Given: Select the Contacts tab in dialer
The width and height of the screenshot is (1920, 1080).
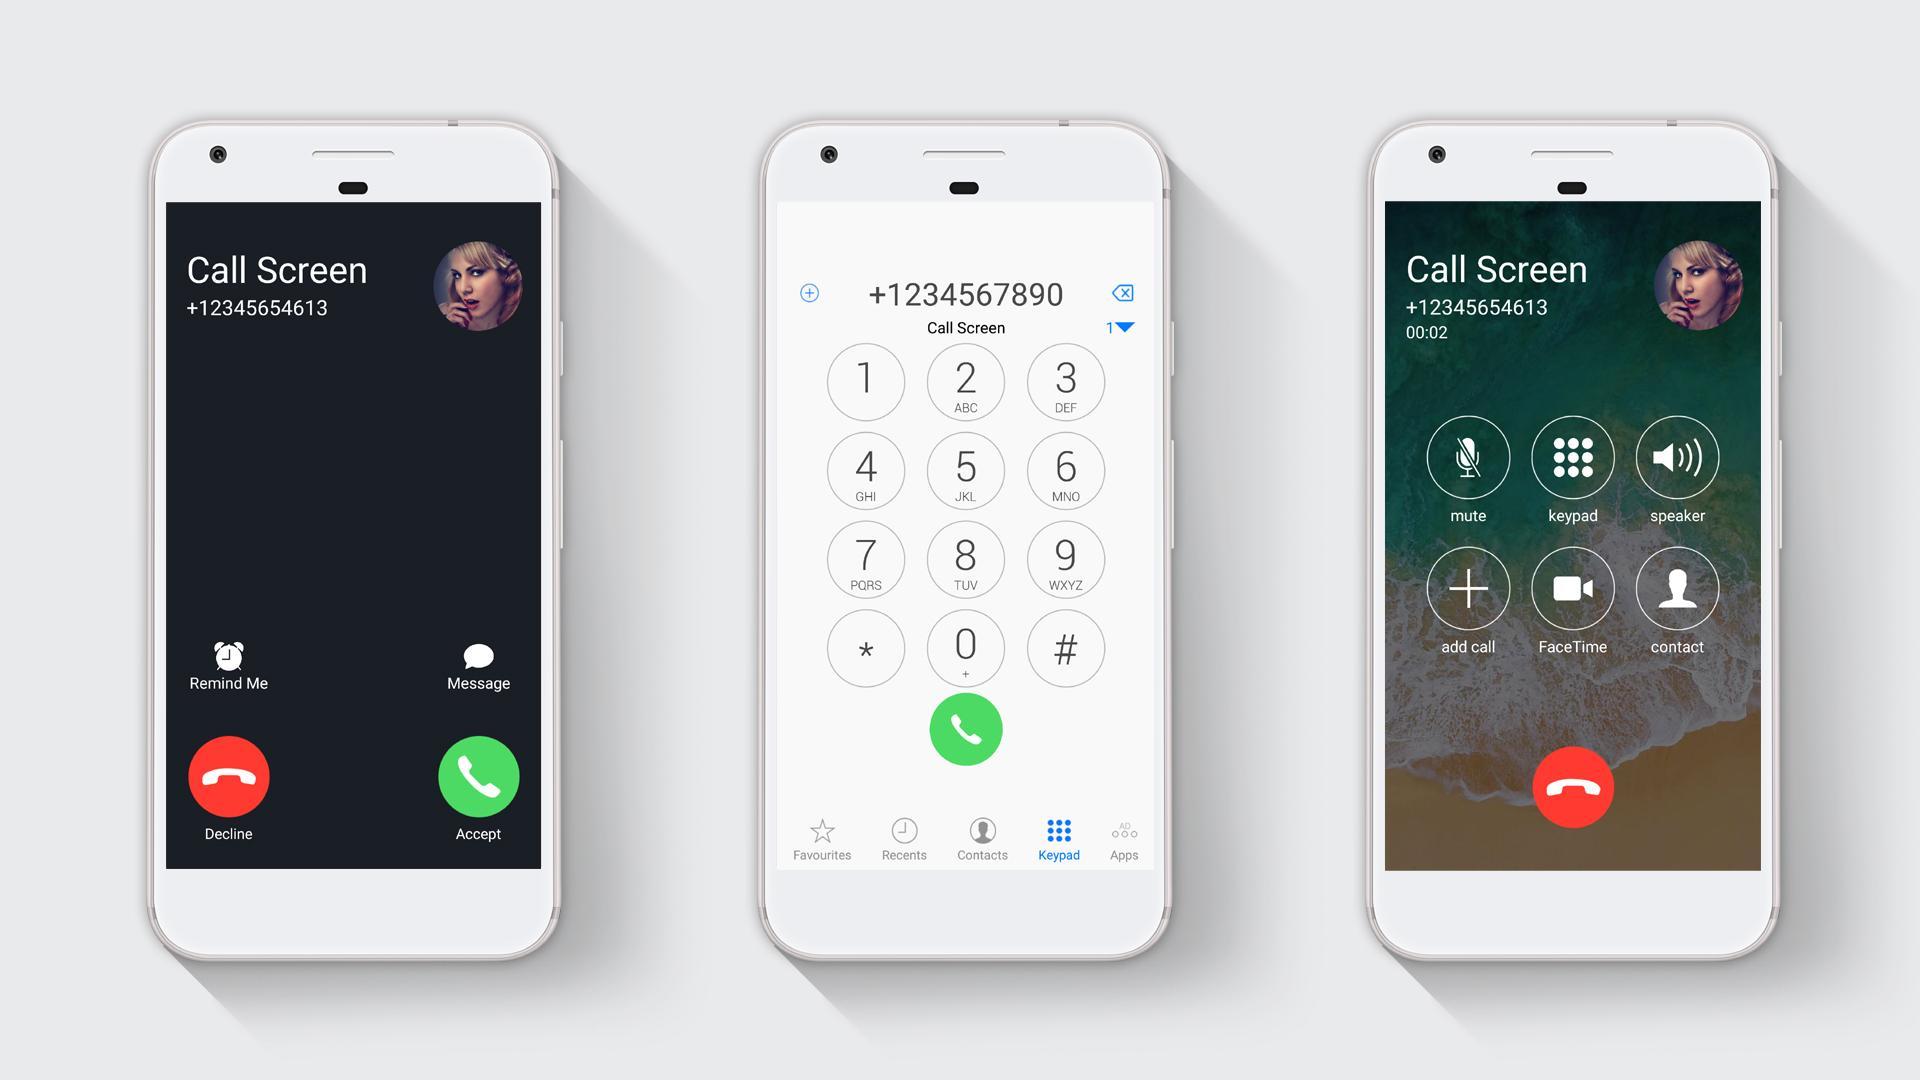Looking at the screenshot, I should 981,841.
